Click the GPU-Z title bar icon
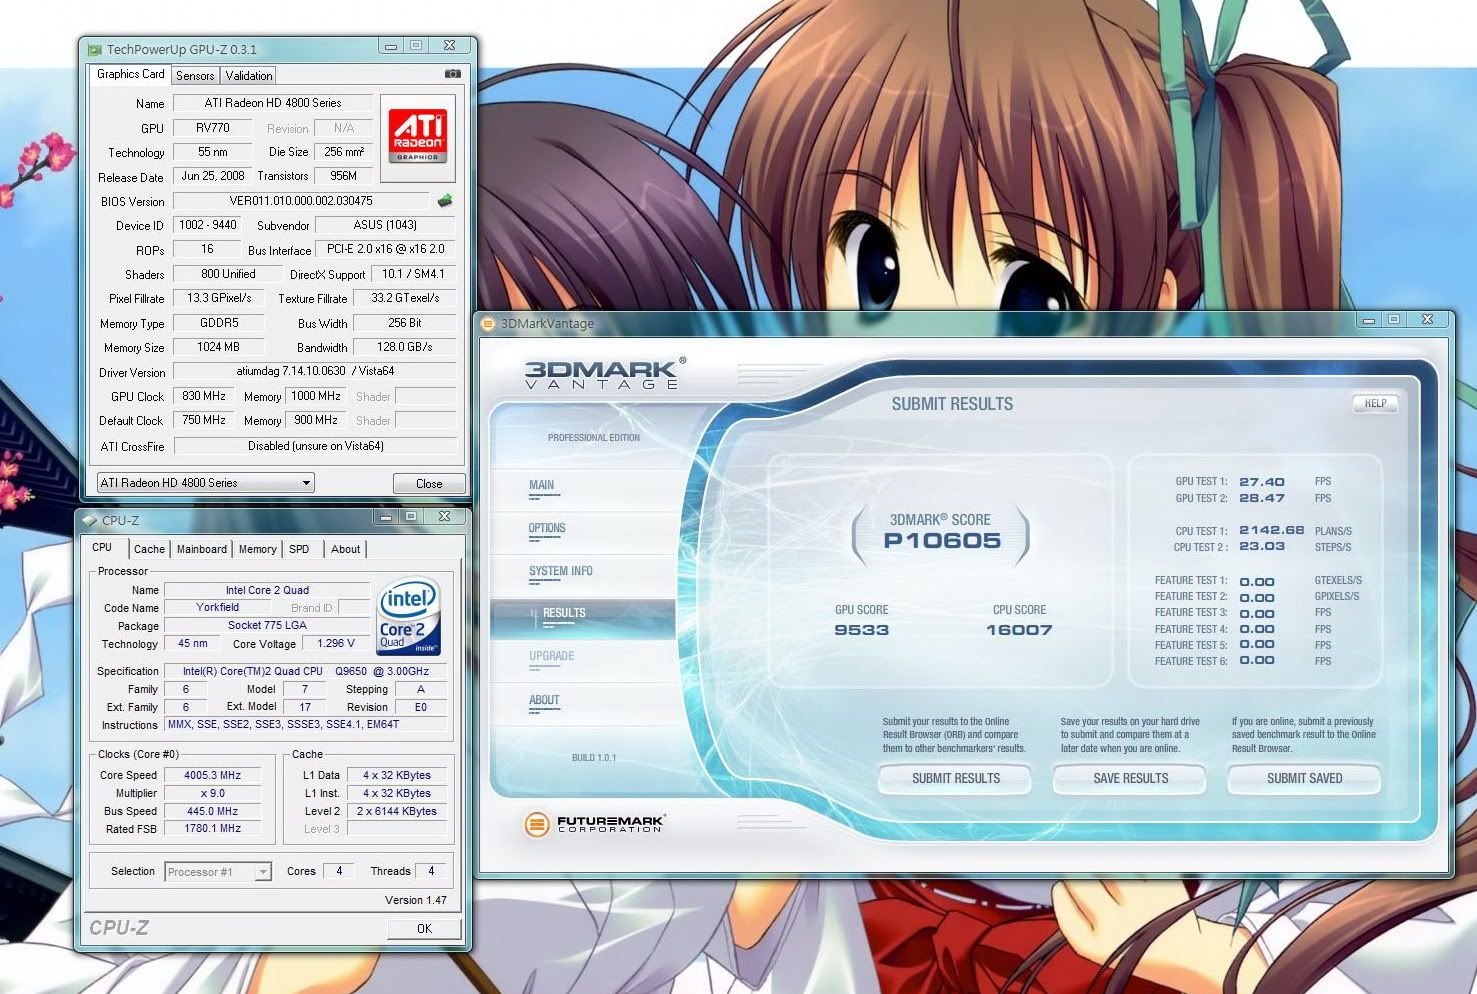Viewport: 1477px width, 994px height. (95, 49)
